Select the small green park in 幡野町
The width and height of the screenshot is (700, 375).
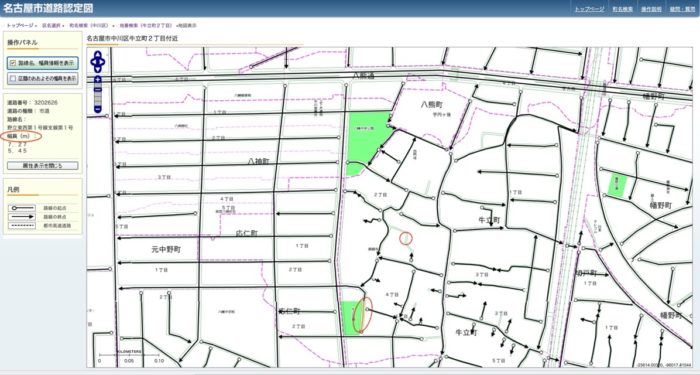pyautogui.click(x=617, y=184)
